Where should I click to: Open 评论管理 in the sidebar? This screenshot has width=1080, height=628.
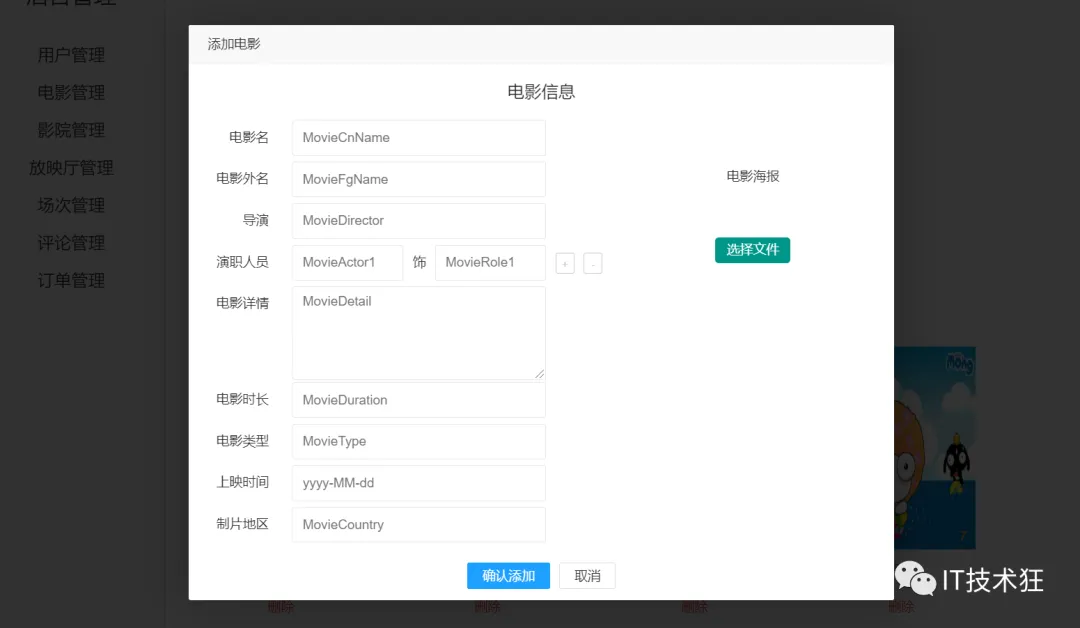click(x=71, y=242)
